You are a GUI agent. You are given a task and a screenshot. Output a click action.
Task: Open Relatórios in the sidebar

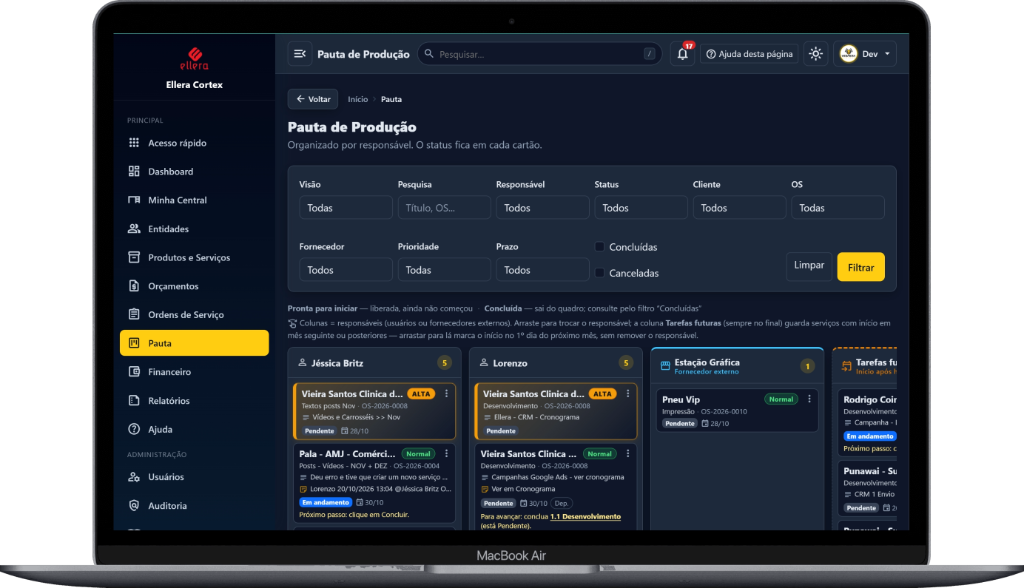194,400
